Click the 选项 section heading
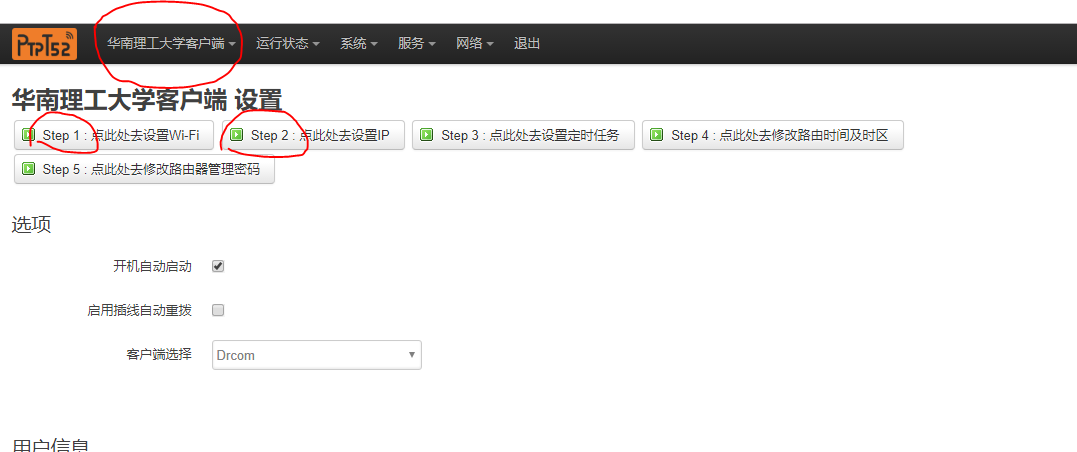Image resolution: width=1077 pixels, height=452 pixels. point(32,225)
